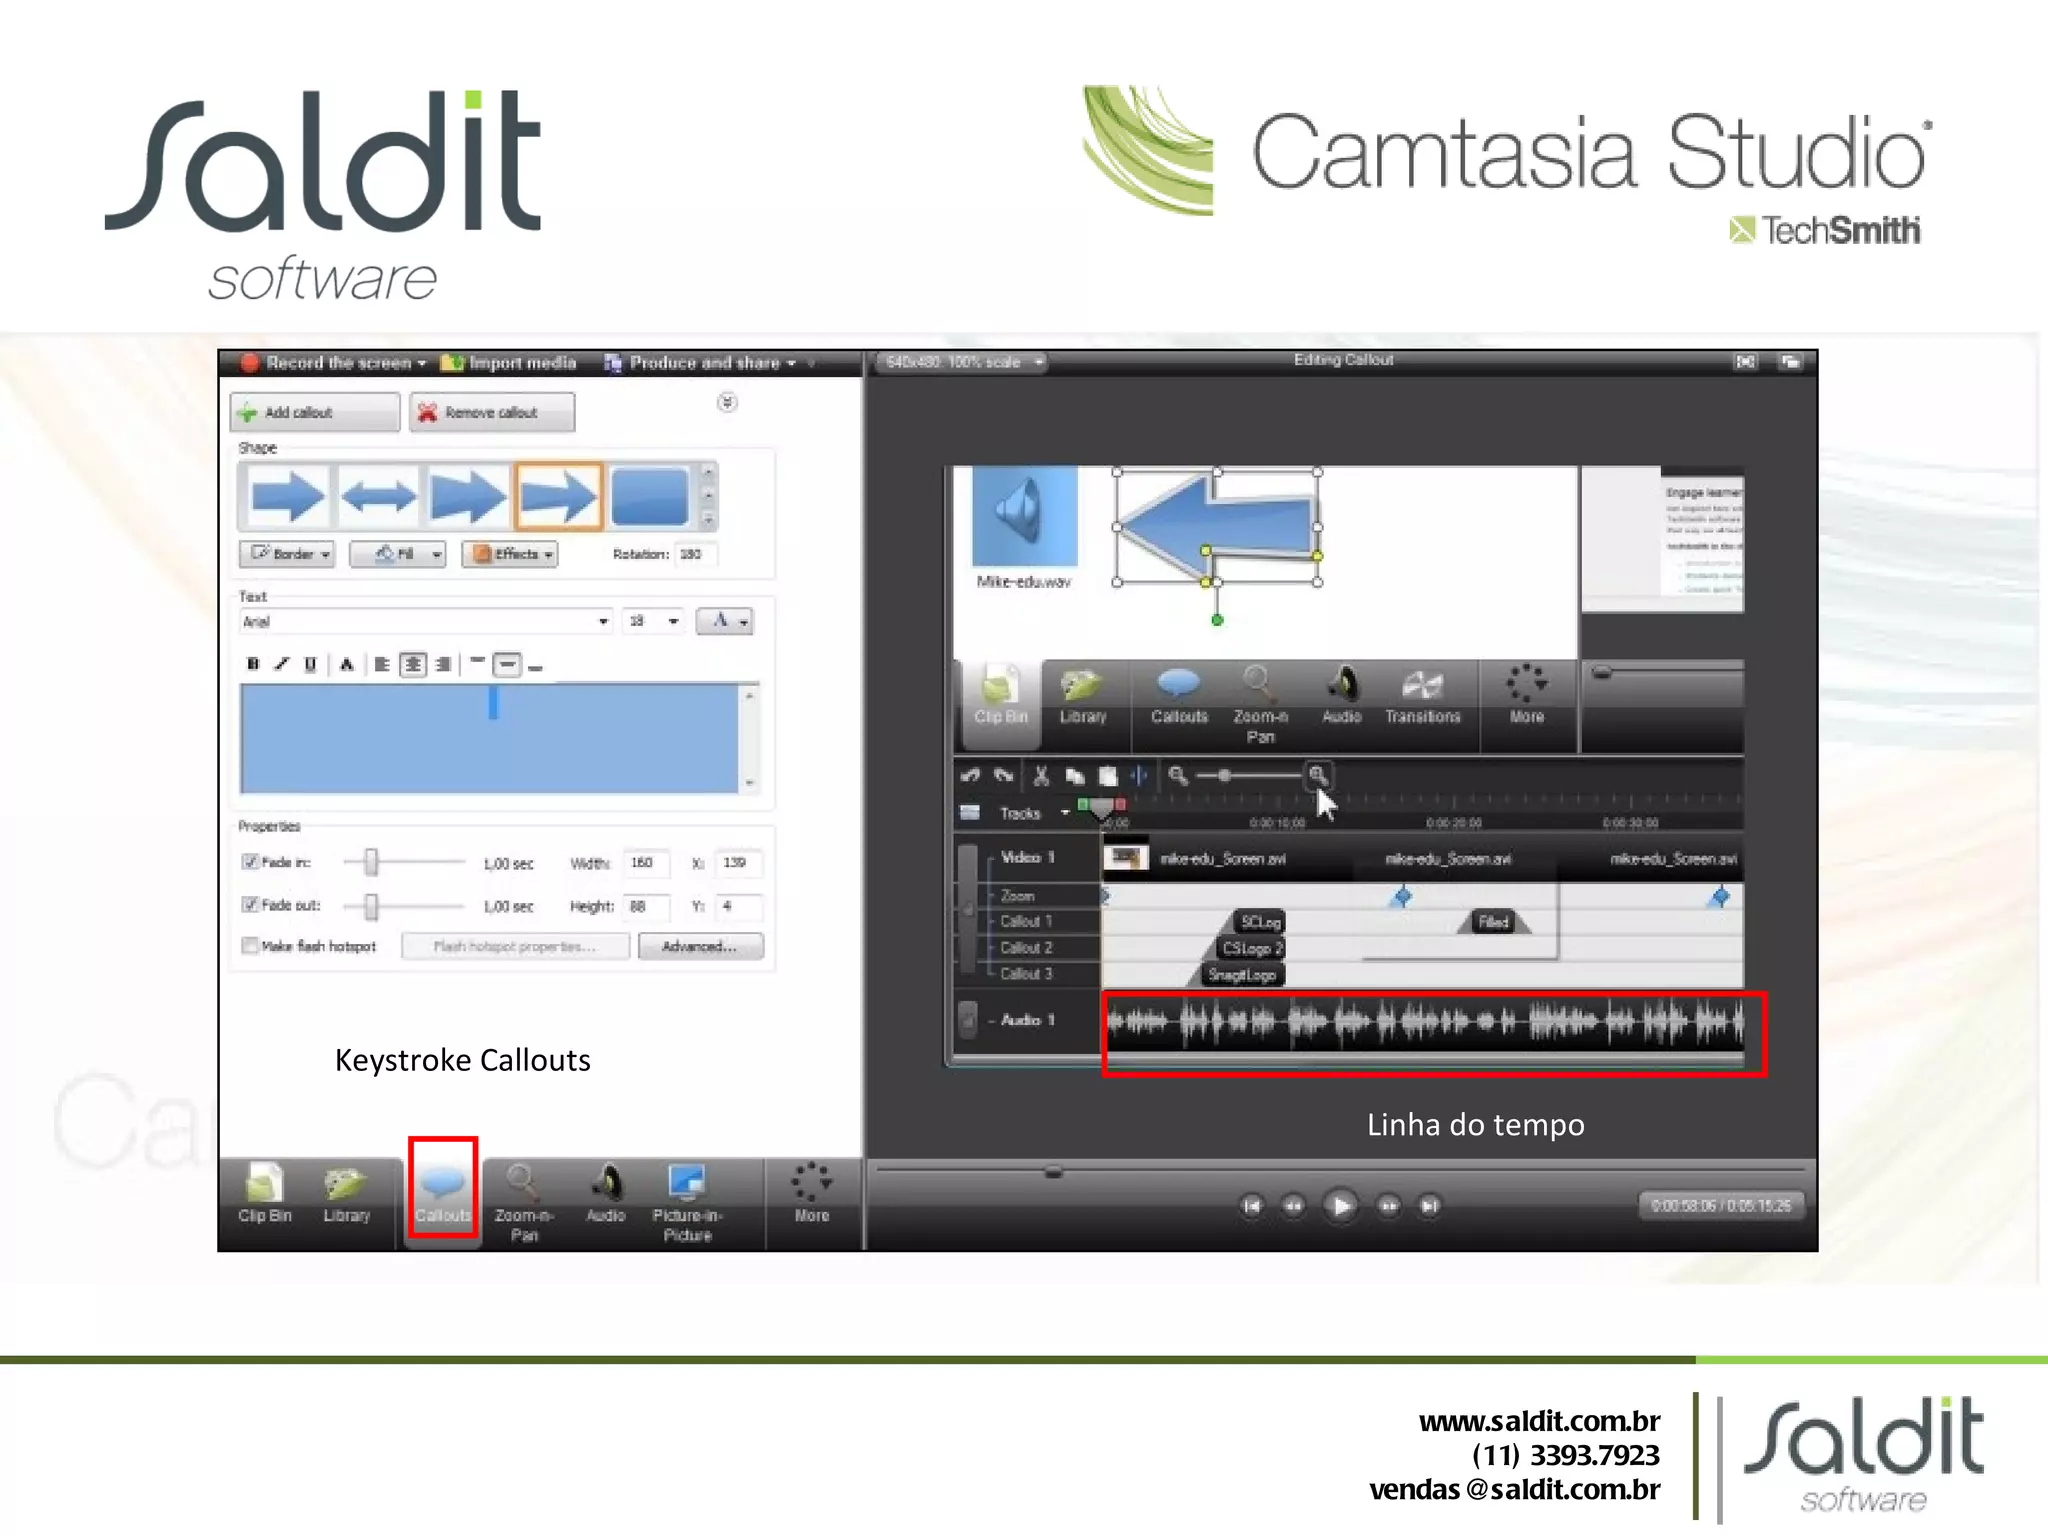
Task: Uncheck the Fade in checkbox
Action: (x=250, y=861)
